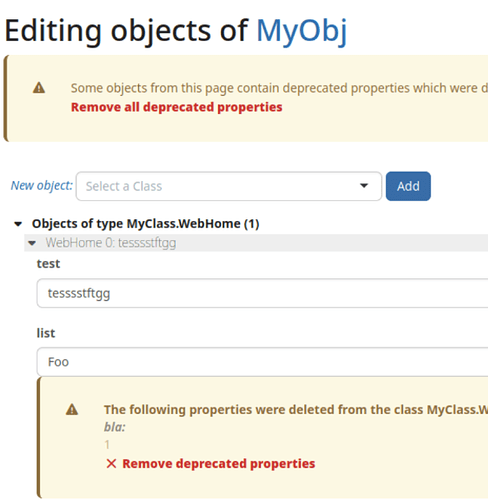Screen dimensions: 488x500
Task: Focus the list field containing Foo
Action: coord(262,362)
